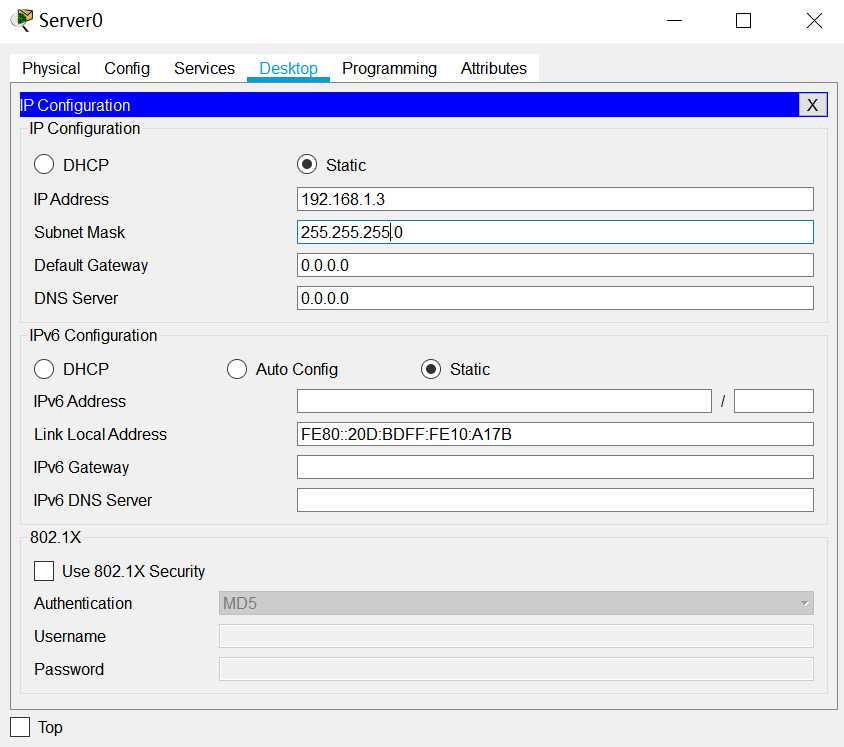
Task: Click the blue IP Configuration title bar
Action: [409, 105]
